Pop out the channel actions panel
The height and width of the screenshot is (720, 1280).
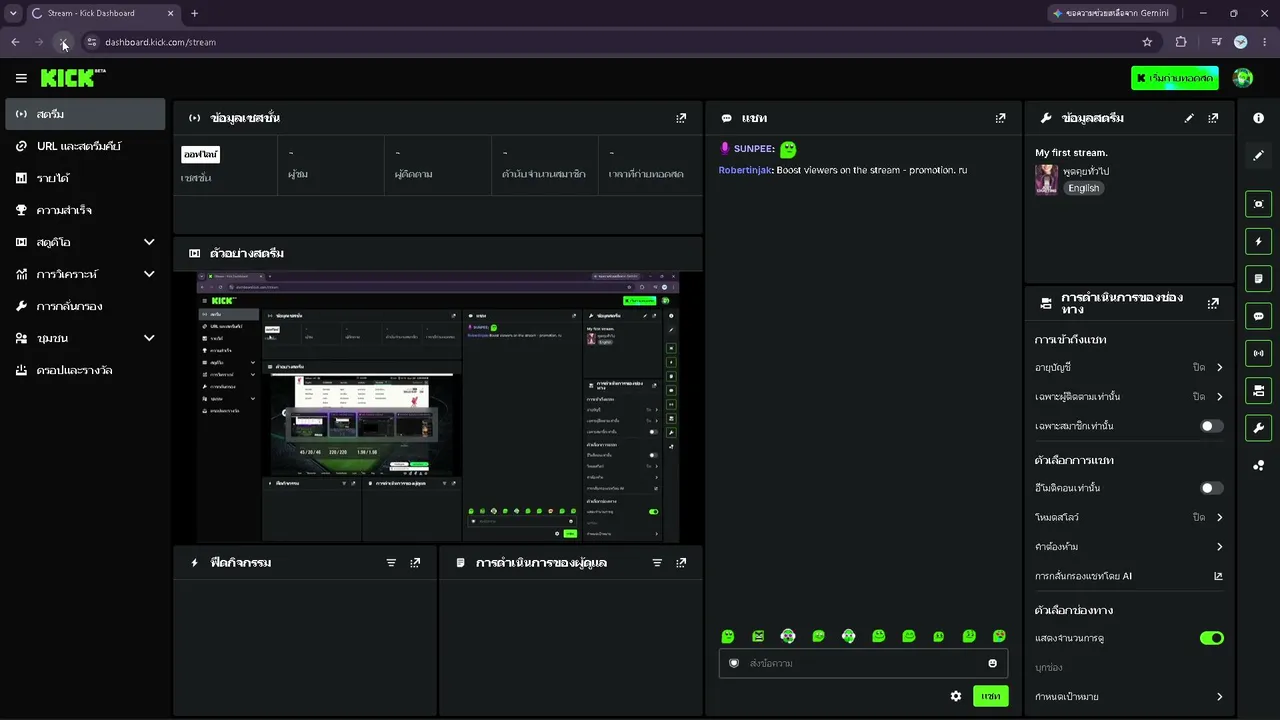click(x=1213, y=303)
